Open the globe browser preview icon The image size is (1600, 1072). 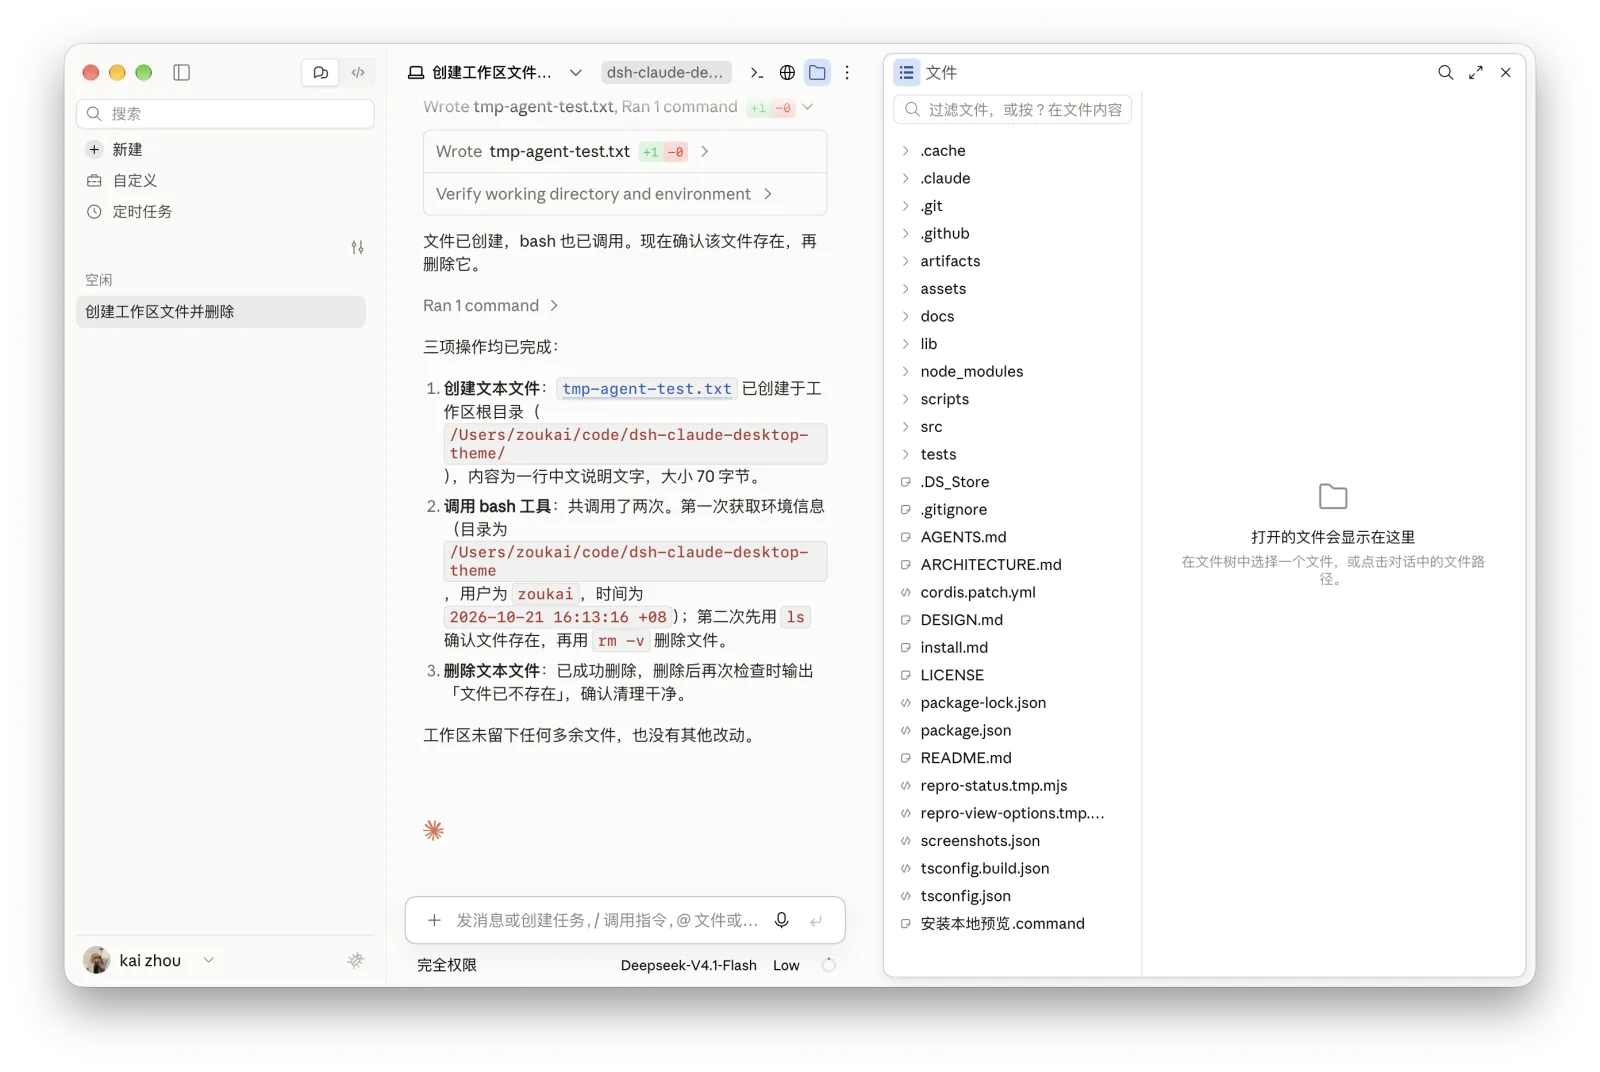click(787, 72)
